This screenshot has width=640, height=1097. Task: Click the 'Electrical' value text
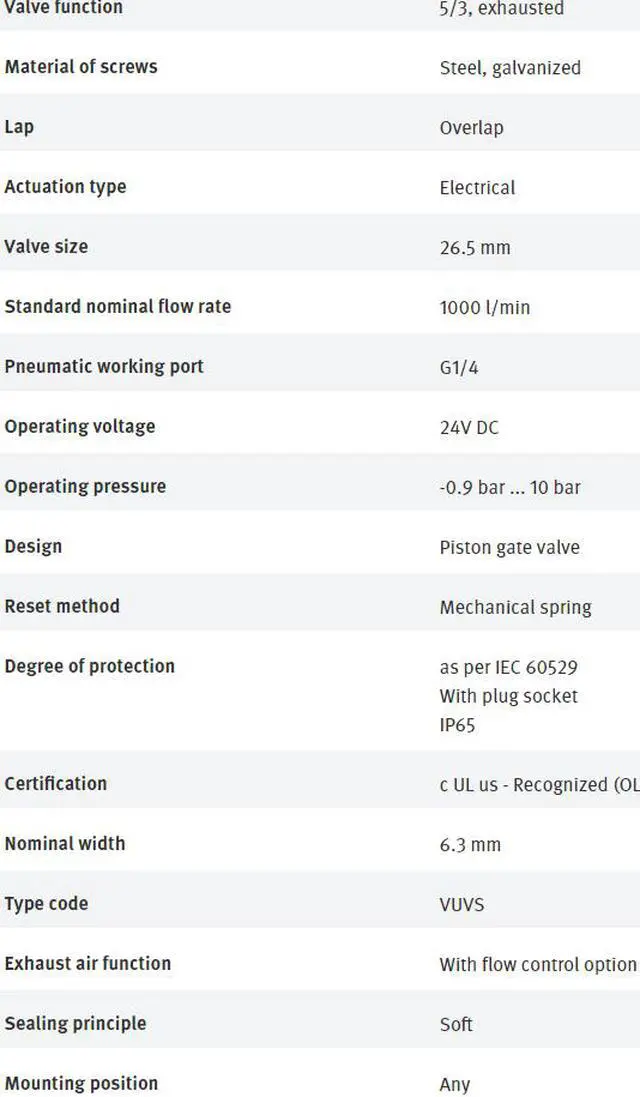coord(477,188)
